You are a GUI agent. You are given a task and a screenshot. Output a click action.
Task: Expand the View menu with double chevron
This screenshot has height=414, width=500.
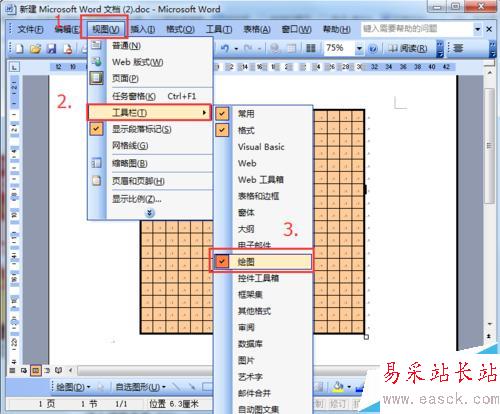[150, 213]
